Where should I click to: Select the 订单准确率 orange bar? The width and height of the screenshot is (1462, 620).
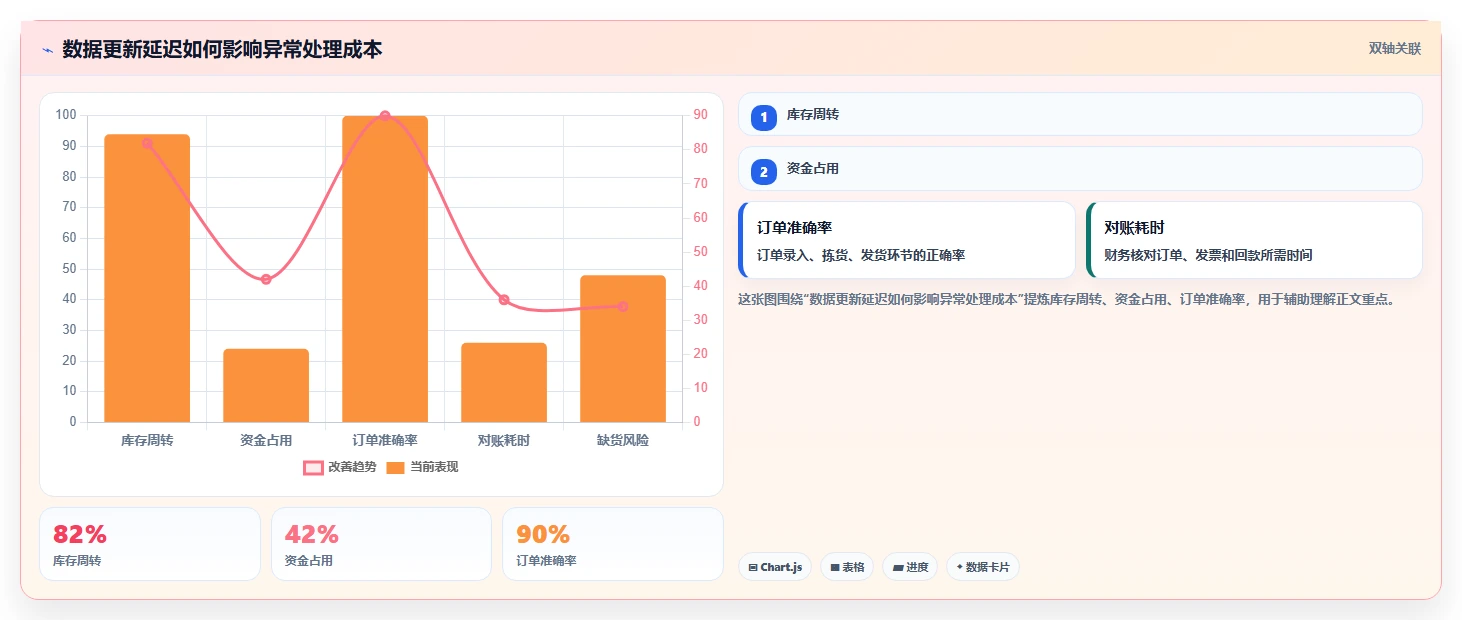pos(385,269)
